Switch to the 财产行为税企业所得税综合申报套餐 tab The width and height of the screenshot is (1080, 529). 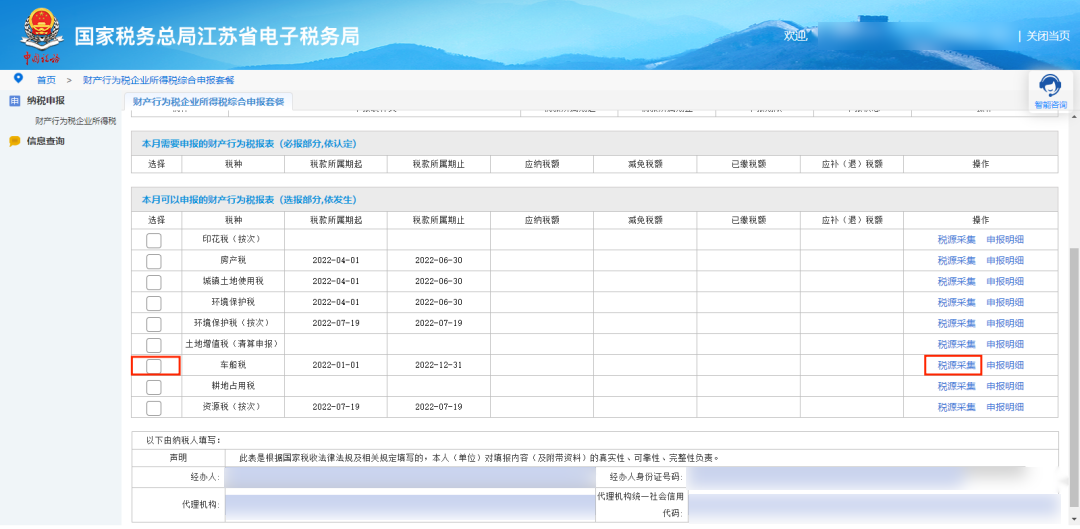209,101
